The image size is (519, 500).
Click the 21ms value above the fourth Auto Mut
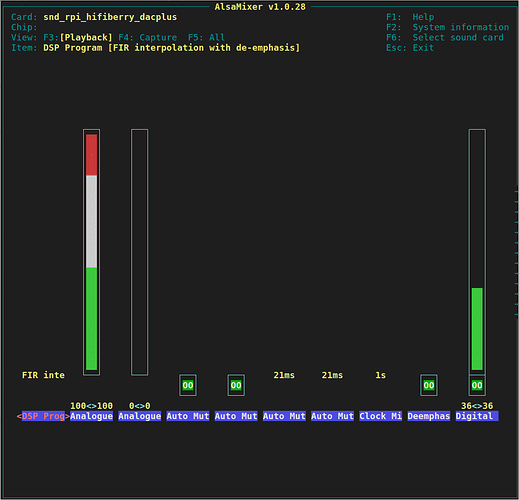tap(332, 375)
